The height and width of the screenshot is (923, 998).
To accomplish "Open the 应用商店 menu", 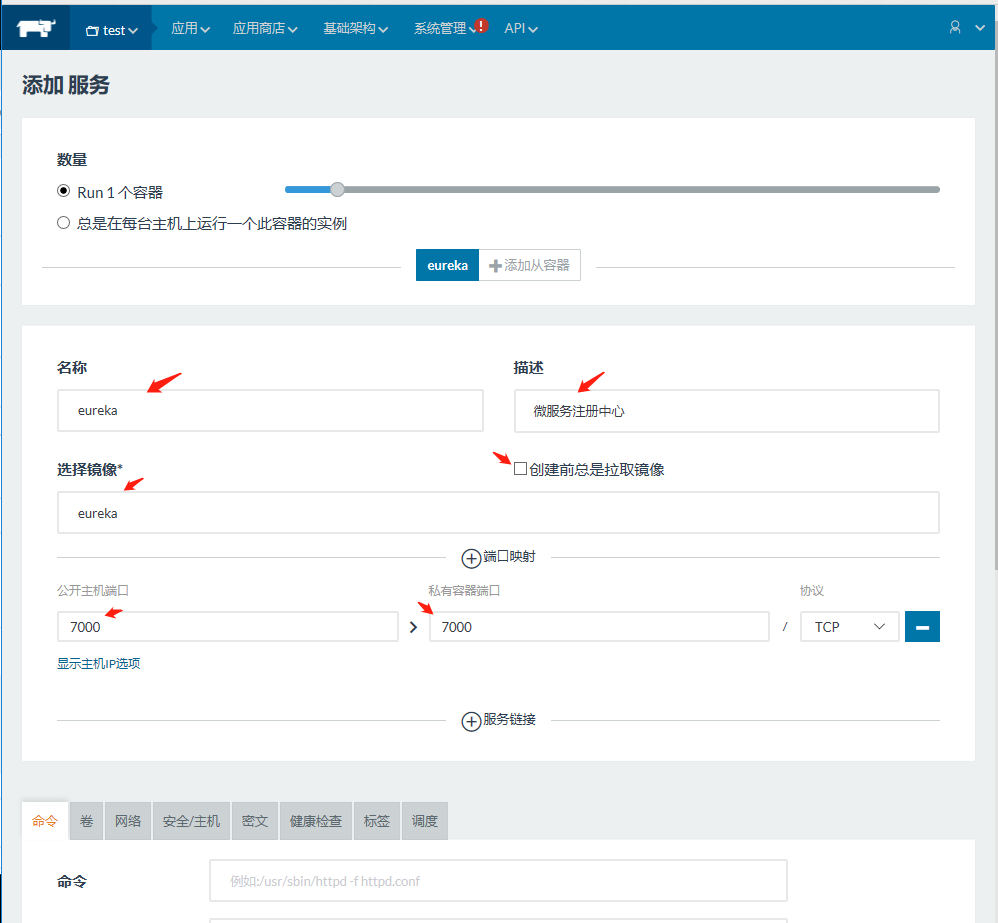I will (265, 28).
